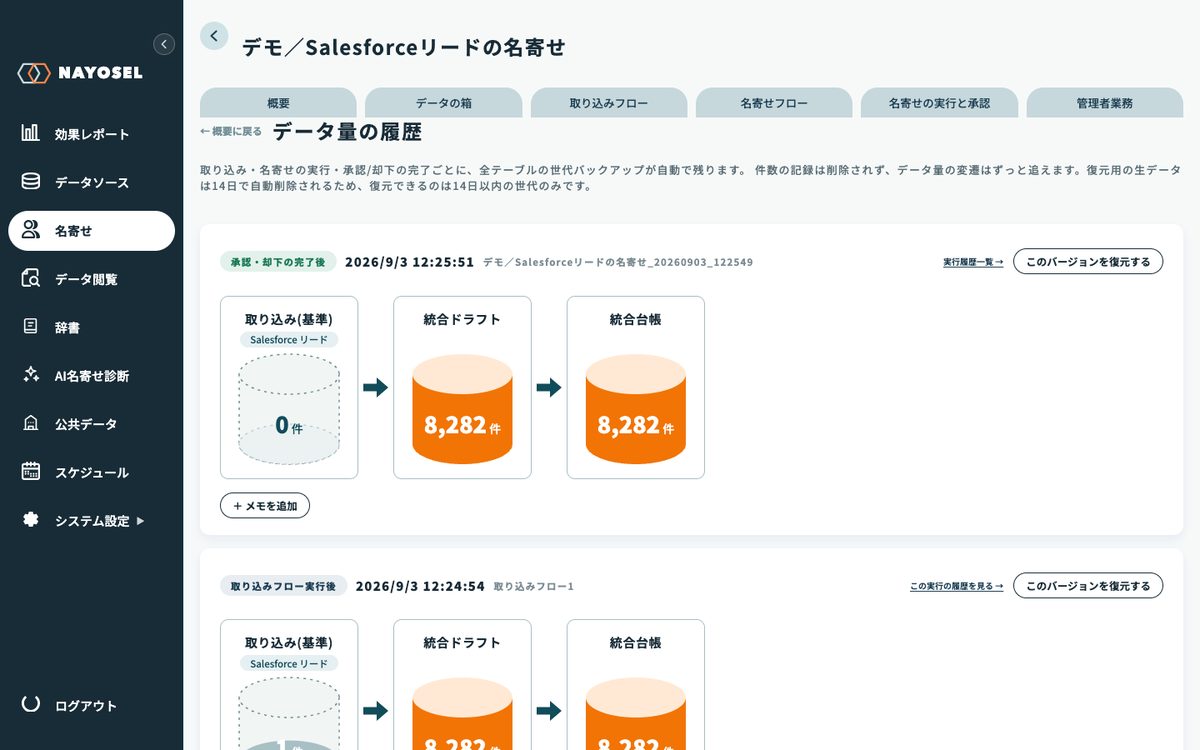Click 統合ドラフト cylinder in 12:25:51 entry

462,409
